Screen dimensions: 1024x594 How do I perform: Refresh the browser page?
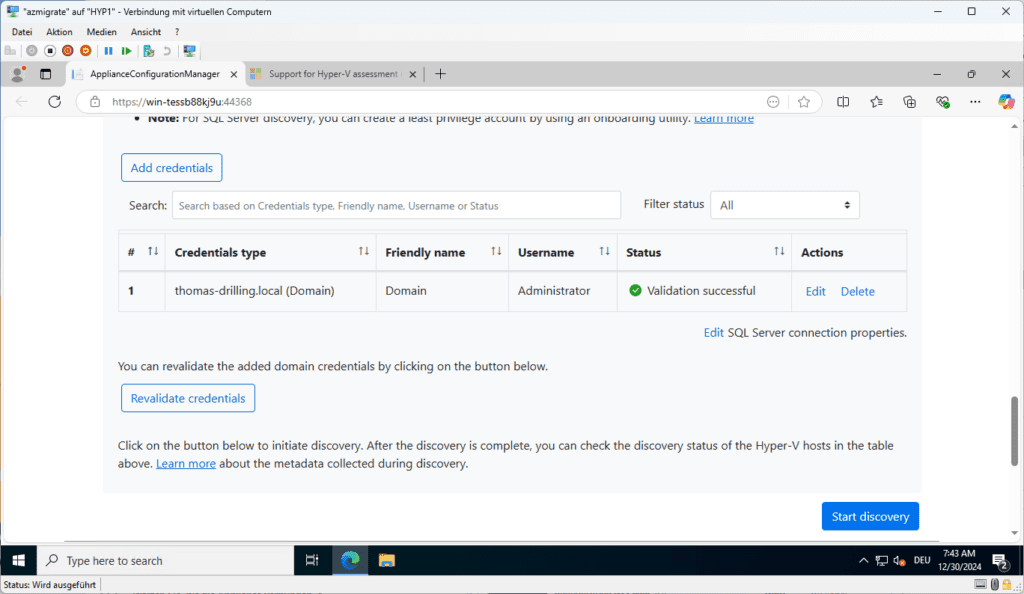click(54, 102)
